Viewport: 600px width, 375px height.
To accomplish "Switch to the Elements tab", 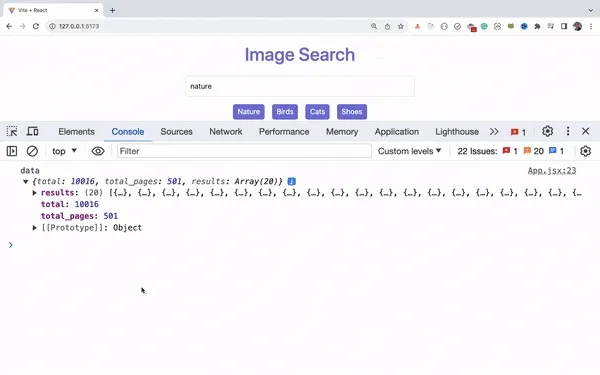I will [x=76, y=132].
